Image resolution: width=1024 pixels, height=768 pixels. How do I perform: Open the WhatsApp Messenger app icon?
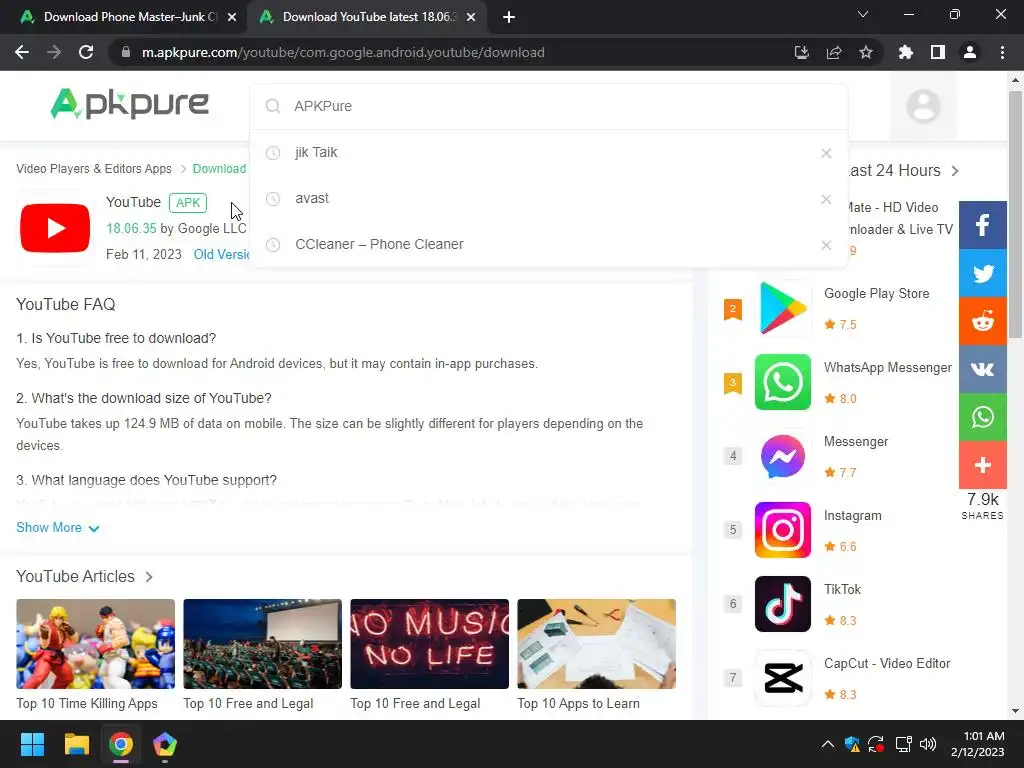click(782, 382)
